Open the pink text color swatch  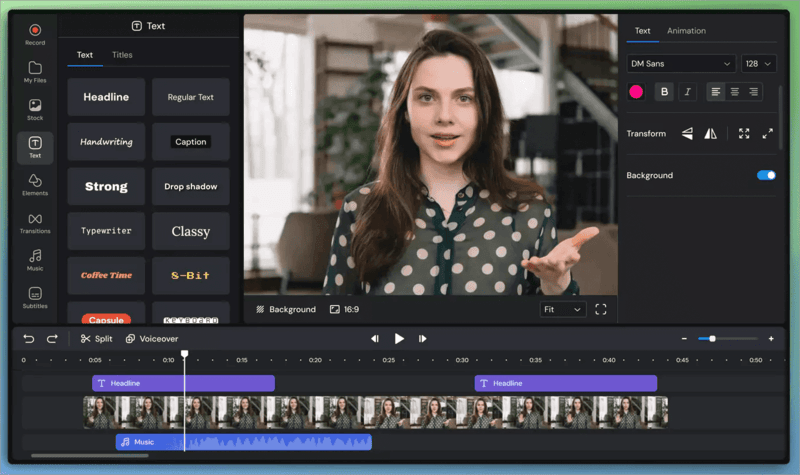coord(636,92)
